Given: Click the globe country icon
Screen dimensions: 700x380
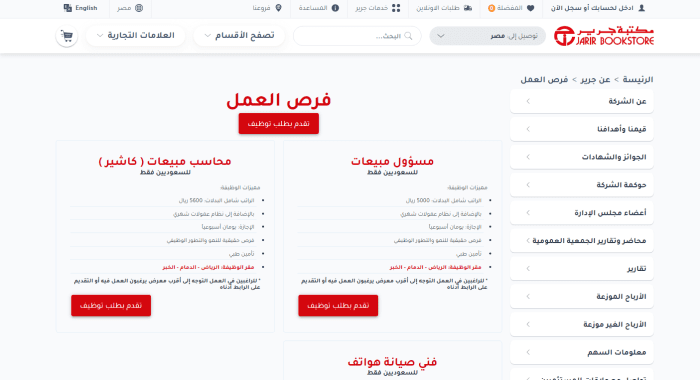Looking at the screenshot, I should pyautogui.click(x=139, y=8).
